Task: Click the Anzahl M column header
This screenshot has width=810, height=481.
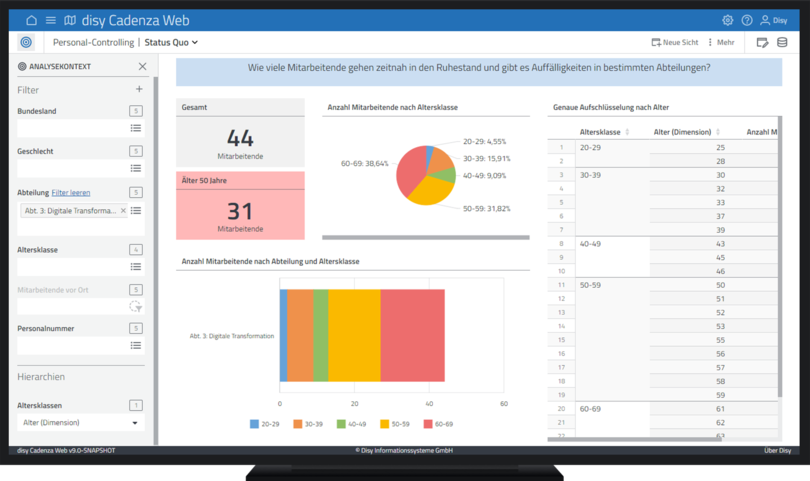Action: click(761, 132)
